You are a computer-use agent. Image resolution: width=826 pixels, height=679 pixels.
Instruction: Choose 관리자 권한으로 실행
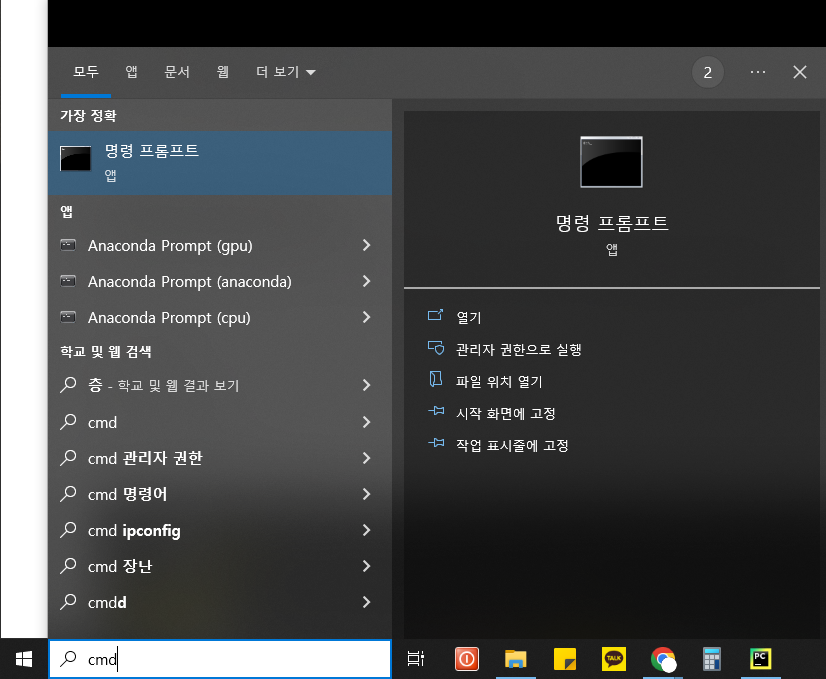pos(518,350)
